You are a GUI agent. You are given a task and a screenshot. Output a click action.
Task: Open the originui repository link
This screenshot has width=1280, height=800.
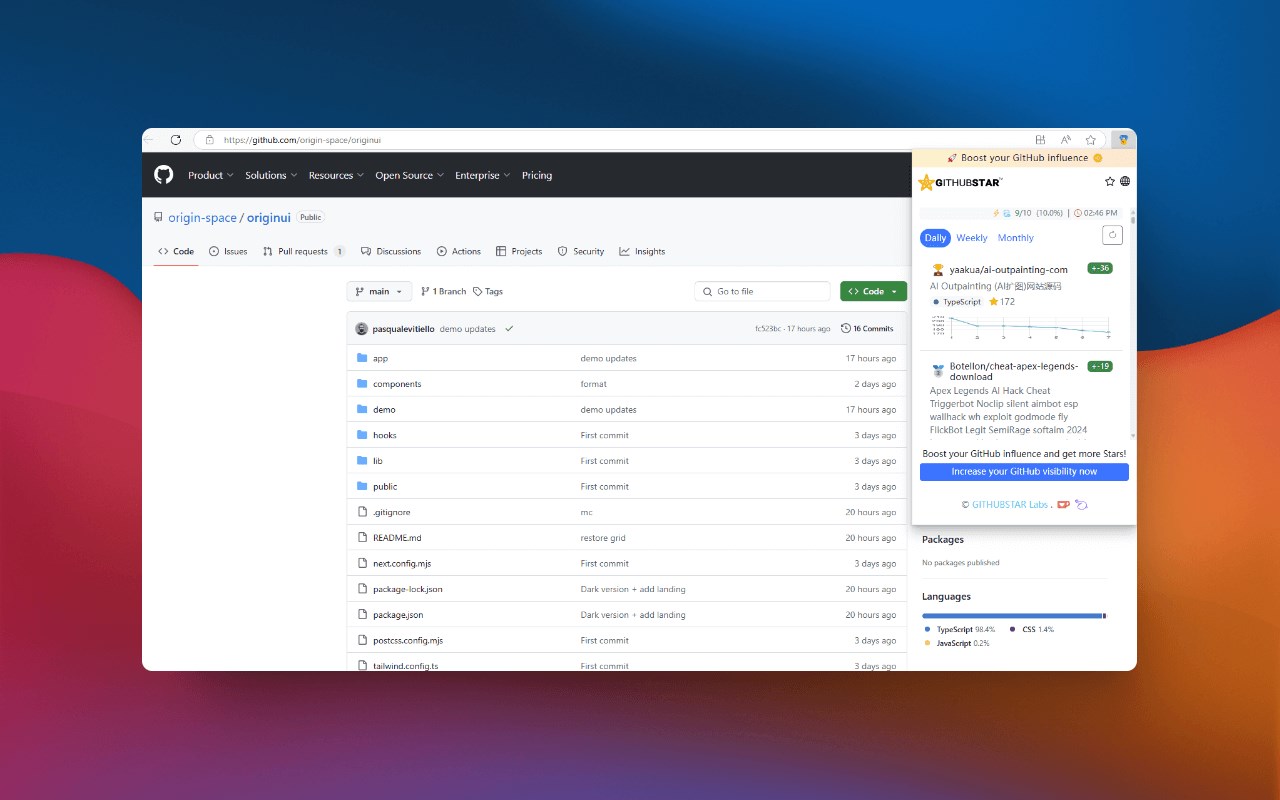(268, 217)
